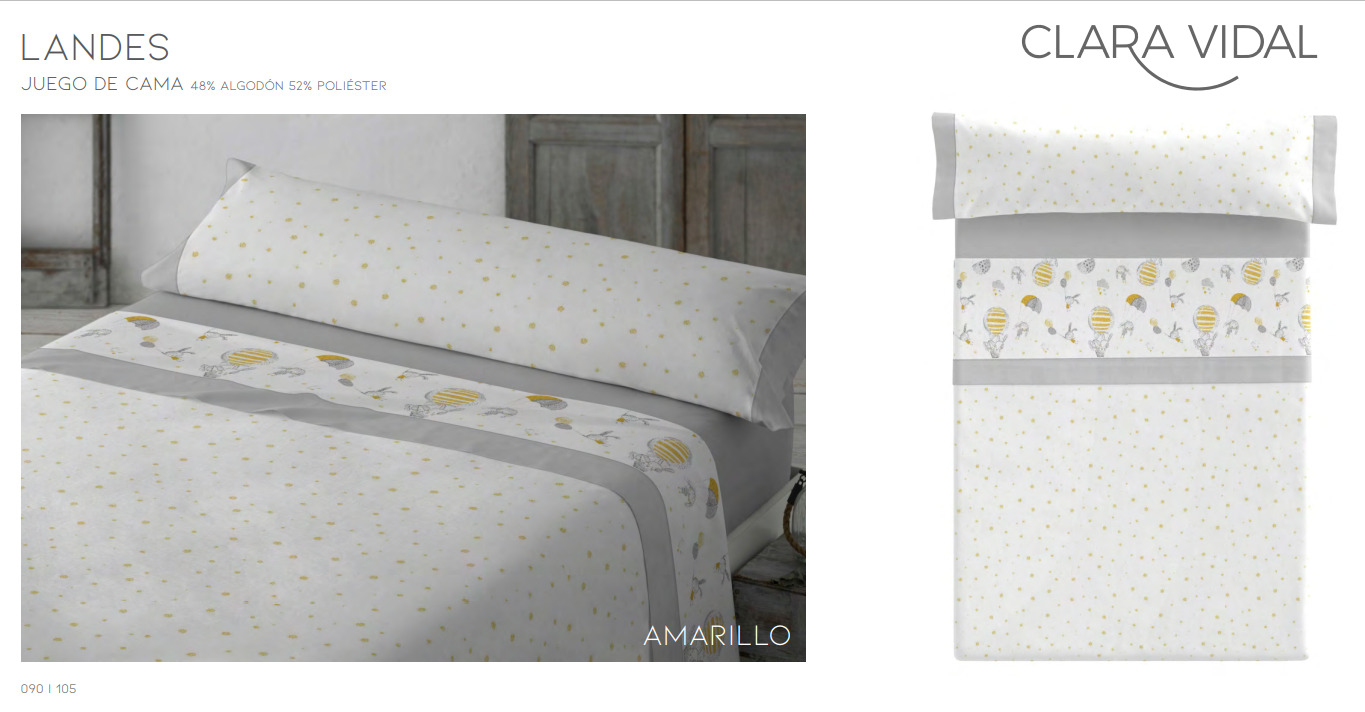The image size is (1365, 712).
Task: Open the flat-lay bedding set image on right
Action: 1133,386
